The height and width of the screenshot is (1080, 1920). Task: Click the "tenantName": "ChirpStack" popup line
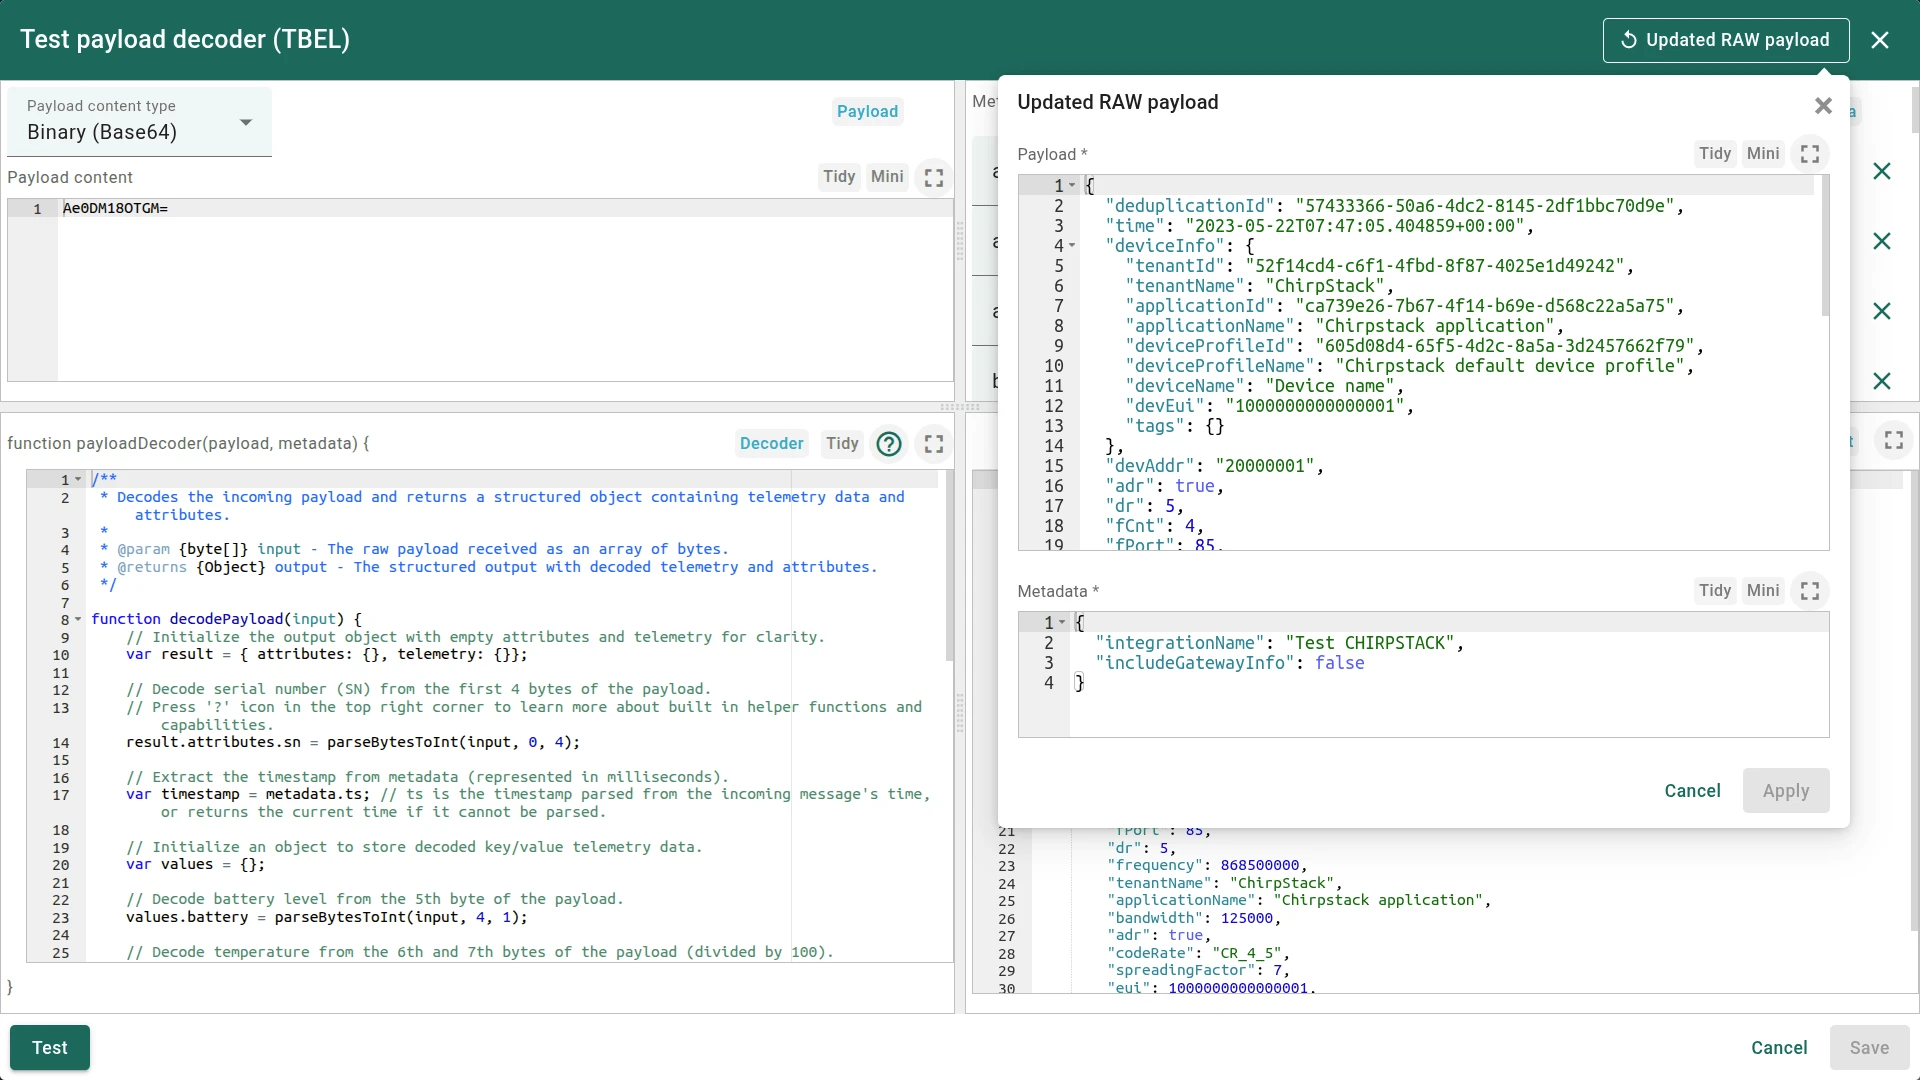(x=1259, y=286)
